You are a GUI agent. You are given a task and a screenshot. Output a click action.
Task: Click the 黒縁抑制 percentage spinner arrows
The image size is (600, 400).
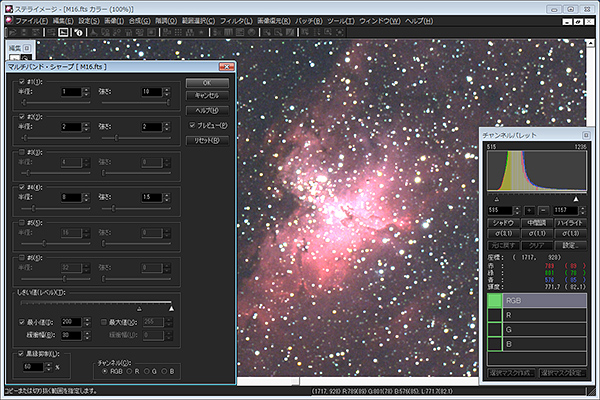coord(49,367)
